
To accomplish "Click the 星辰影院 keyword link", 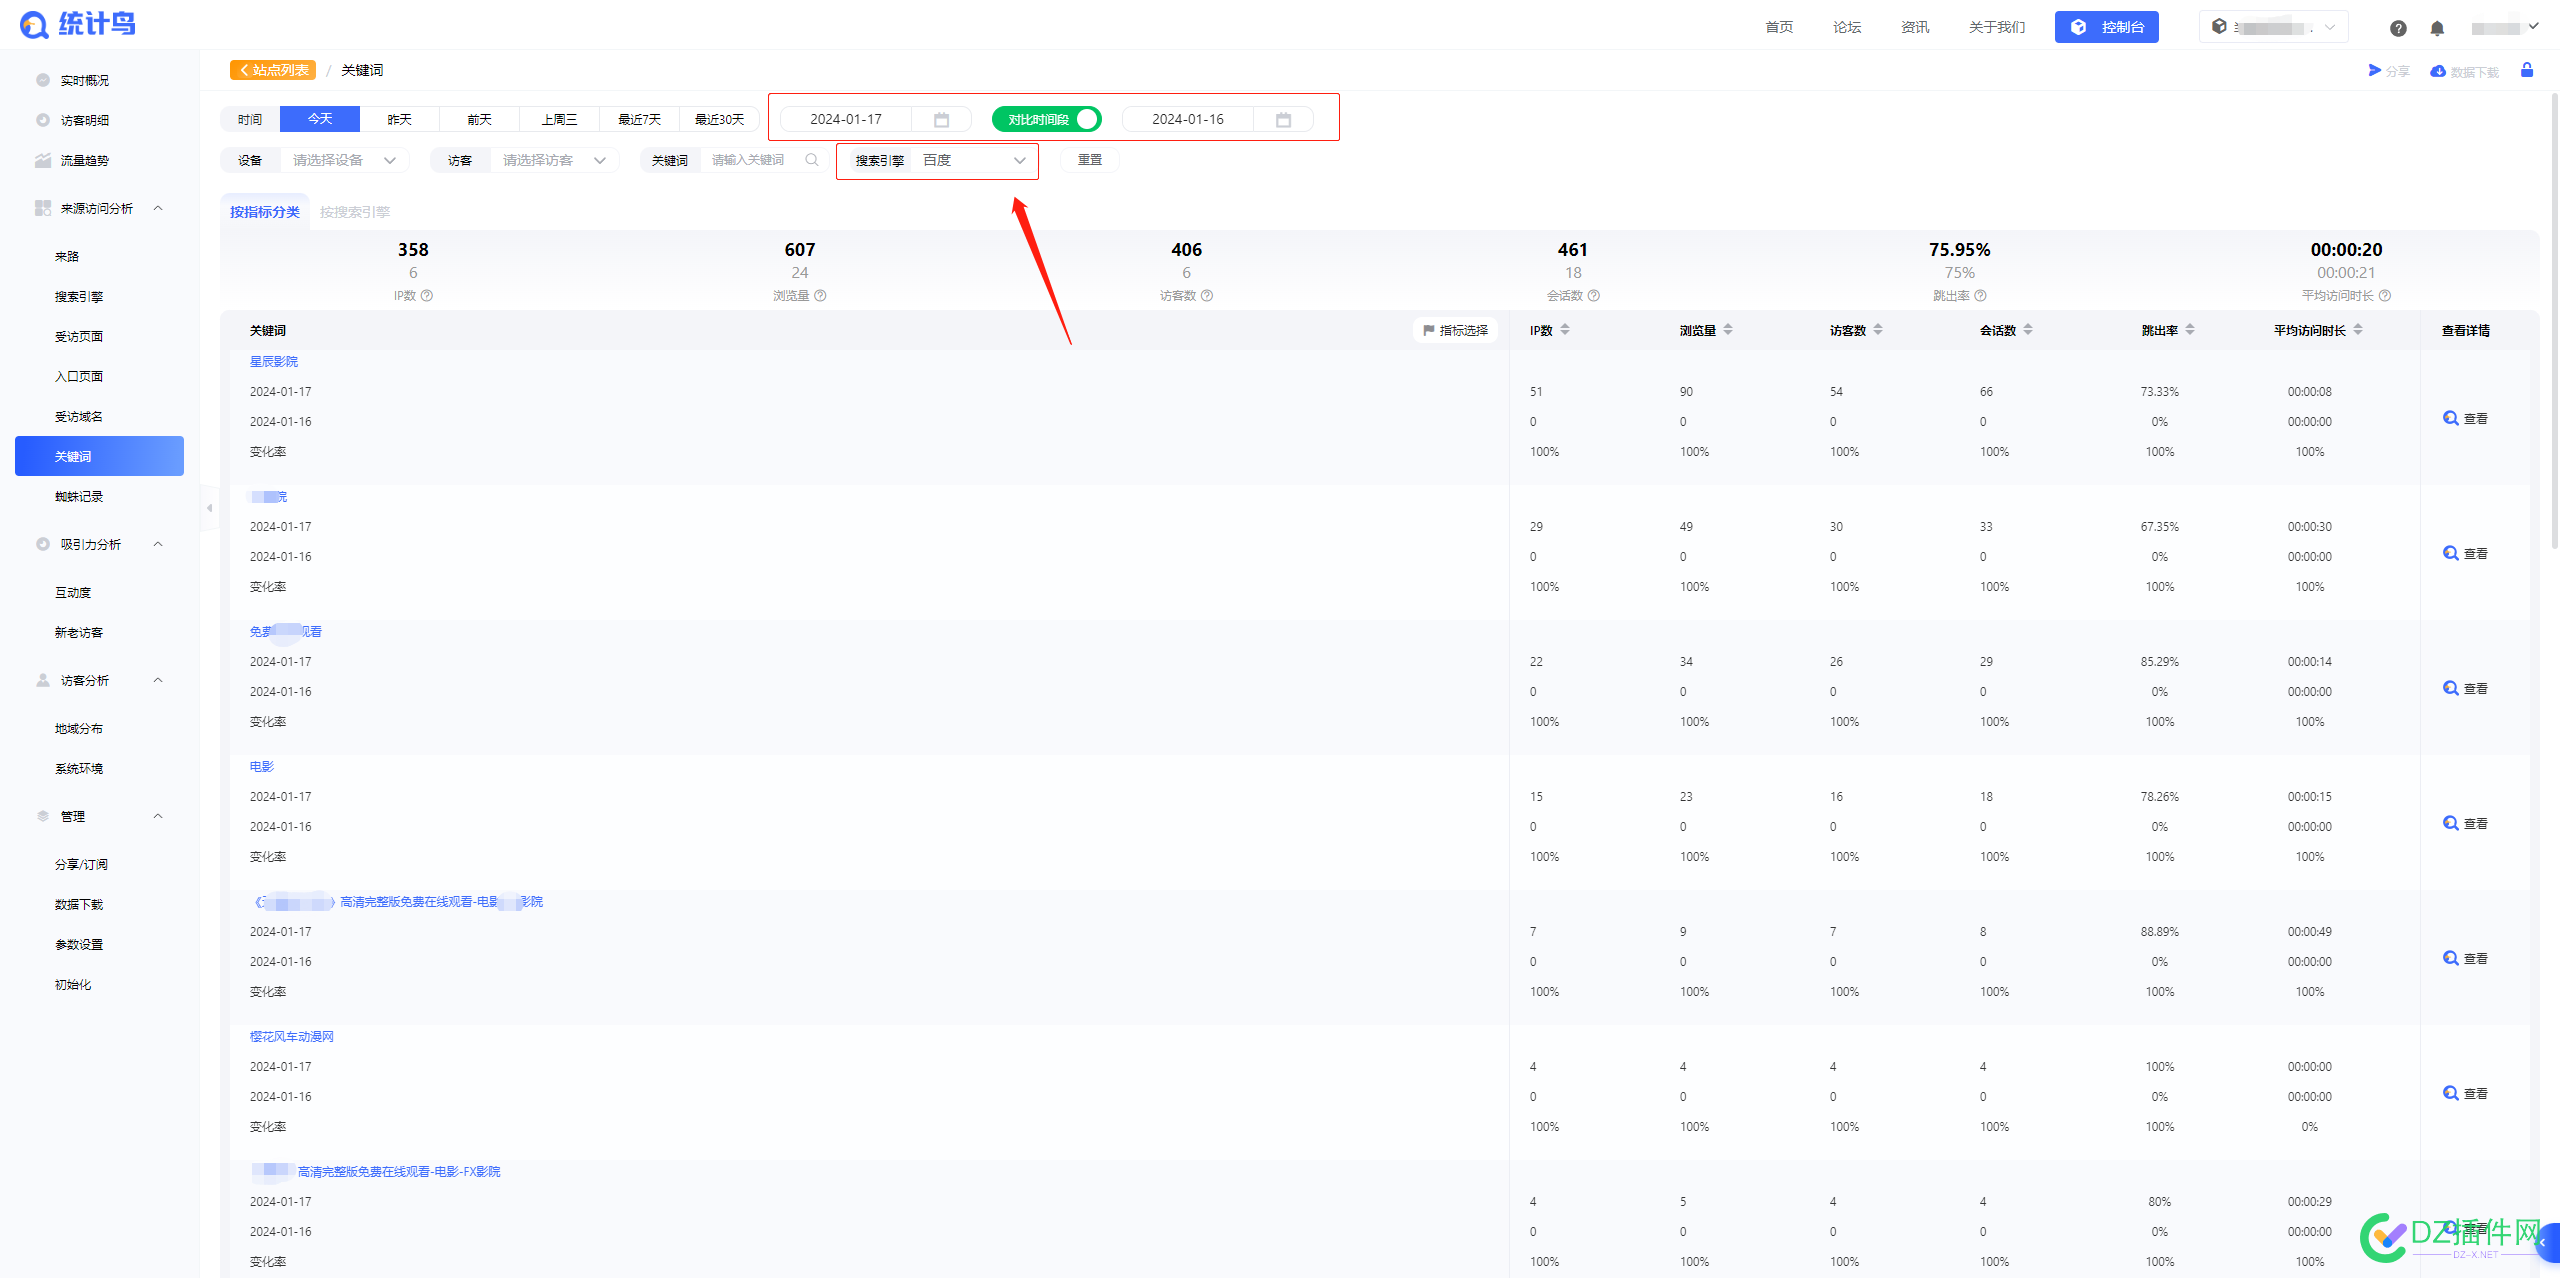I will click(x=274, y=362).
